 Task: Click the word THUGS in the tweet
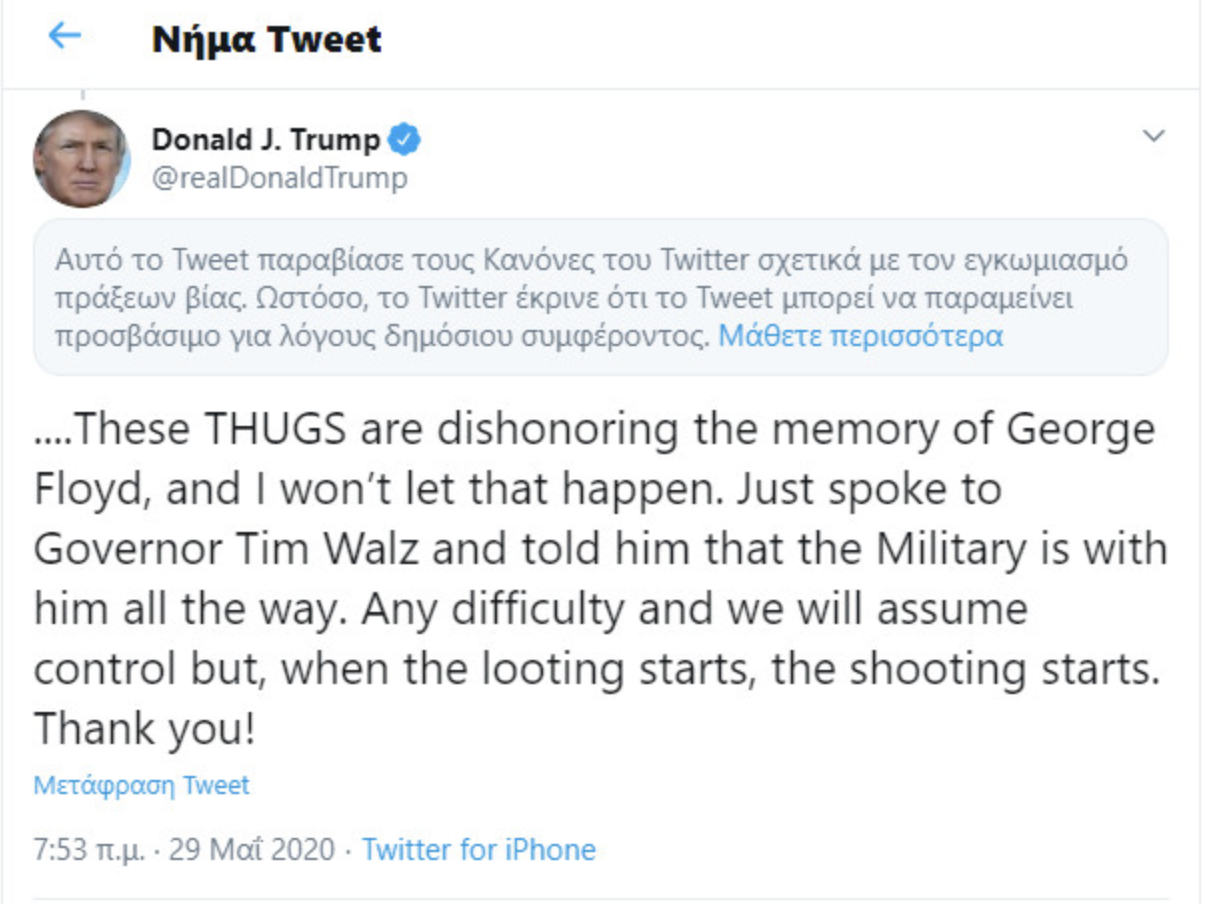pos(277,431)
